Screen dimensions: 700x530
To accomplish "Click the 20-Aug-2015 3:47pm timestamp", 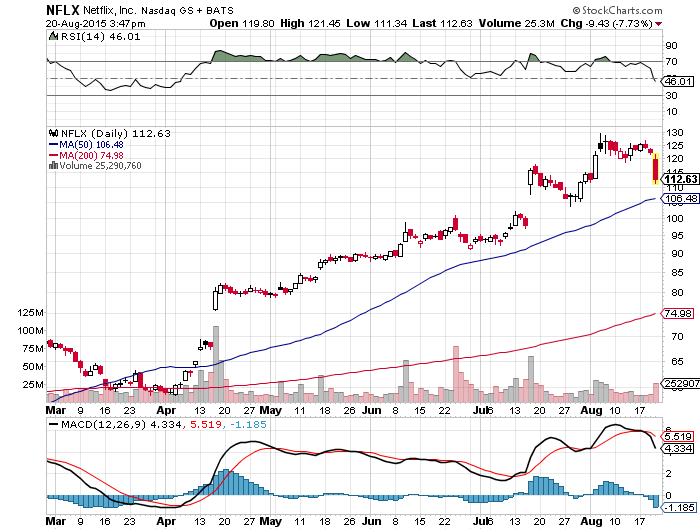I will pyautogui.click(x=96, y=24).
